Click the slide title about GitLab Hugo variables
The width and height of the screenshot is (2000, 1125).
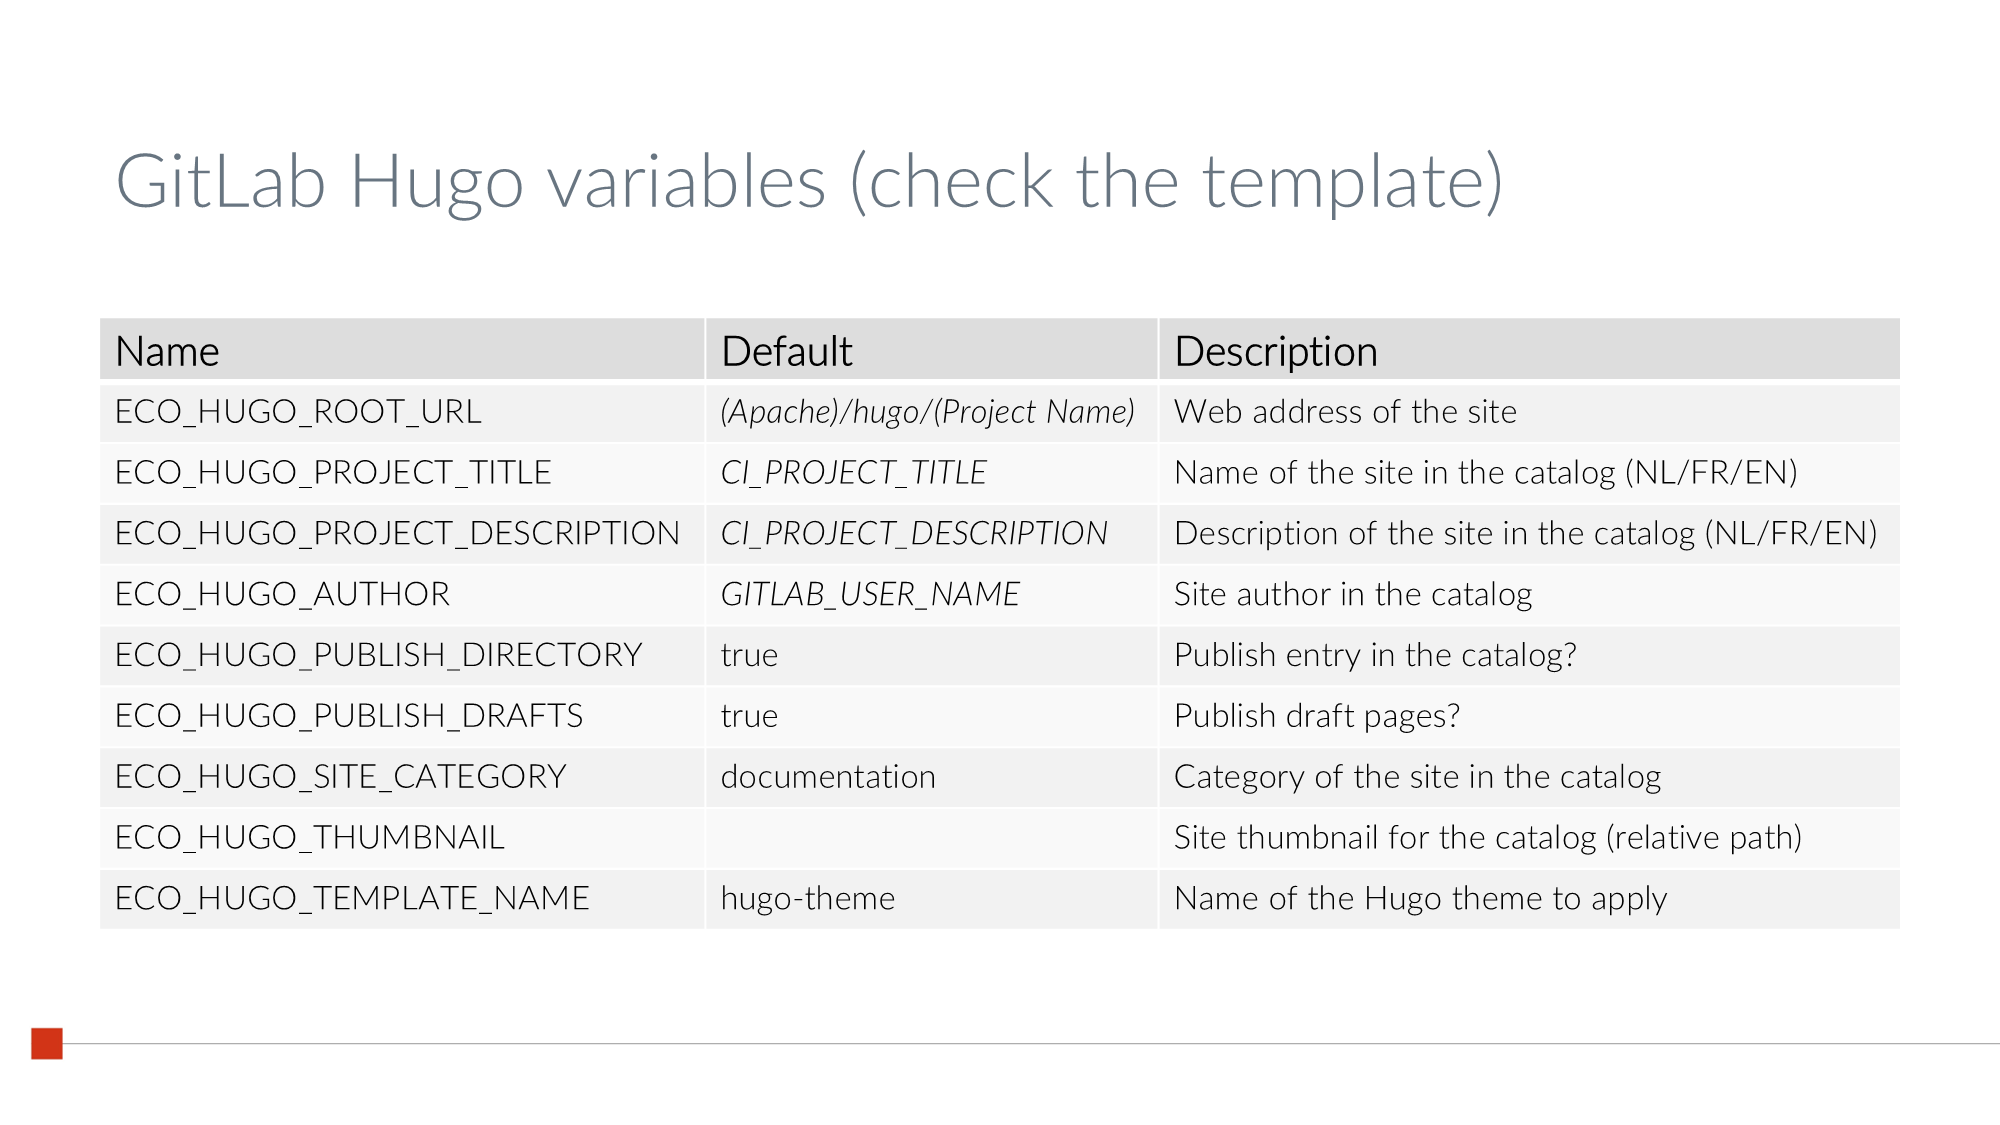click(808, 182)
